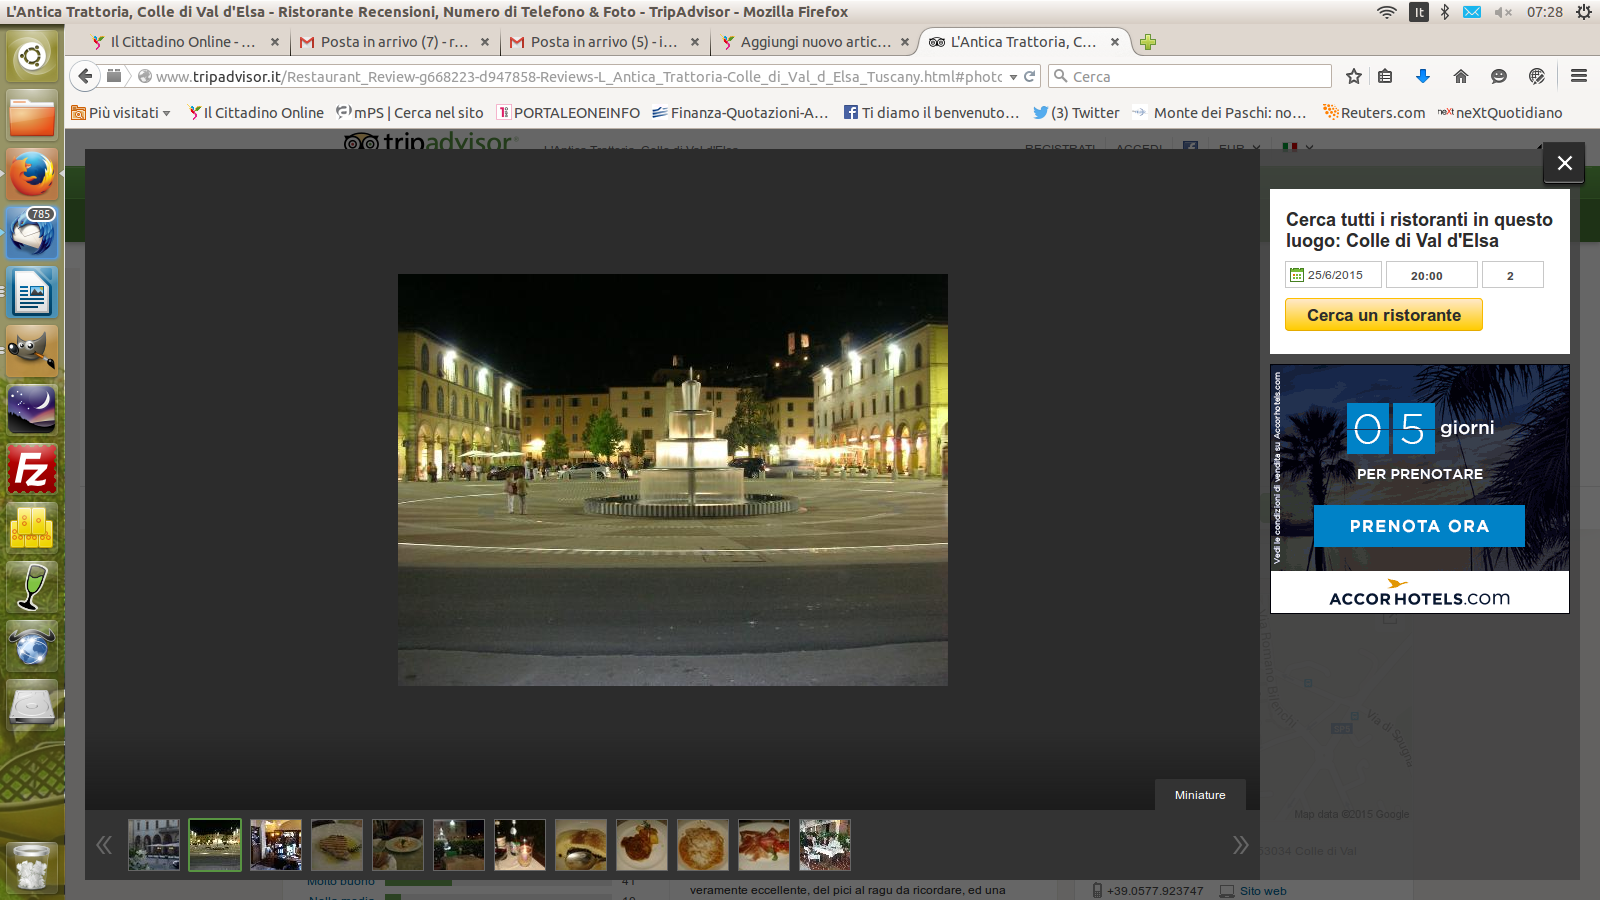
Task: Open the Reuters.com bookmark
Action: [x=1374, y=113]
